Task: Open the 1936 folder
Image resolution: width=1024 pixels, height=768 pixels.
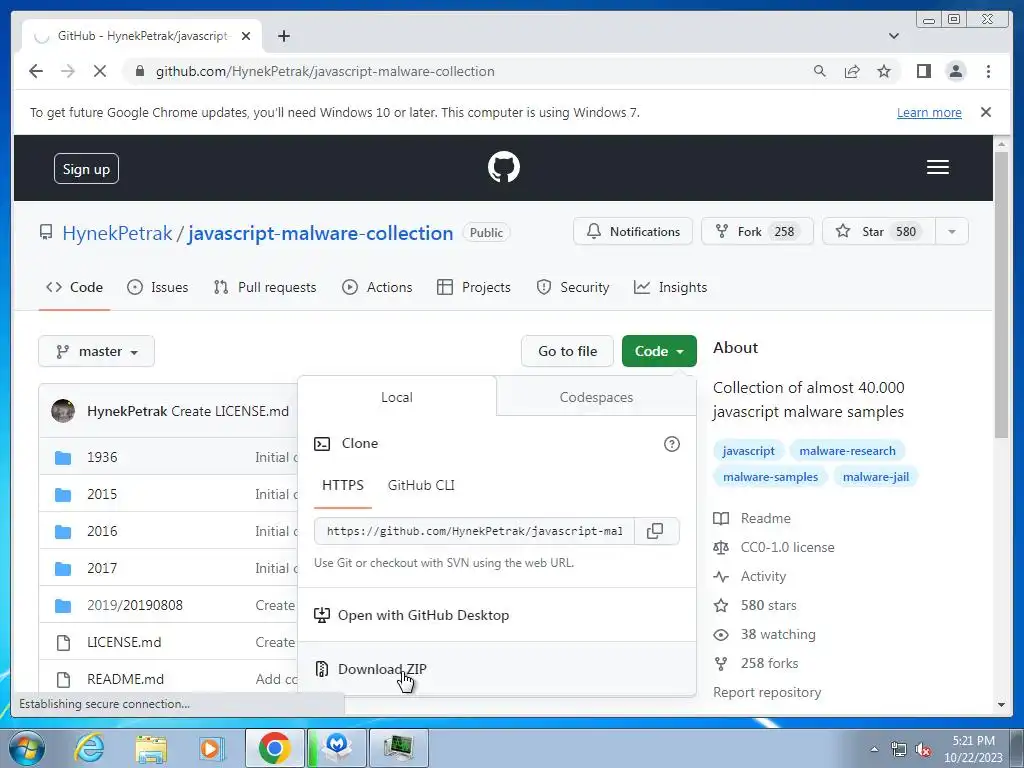Action: pyautogui.click(x=103, y=457)
